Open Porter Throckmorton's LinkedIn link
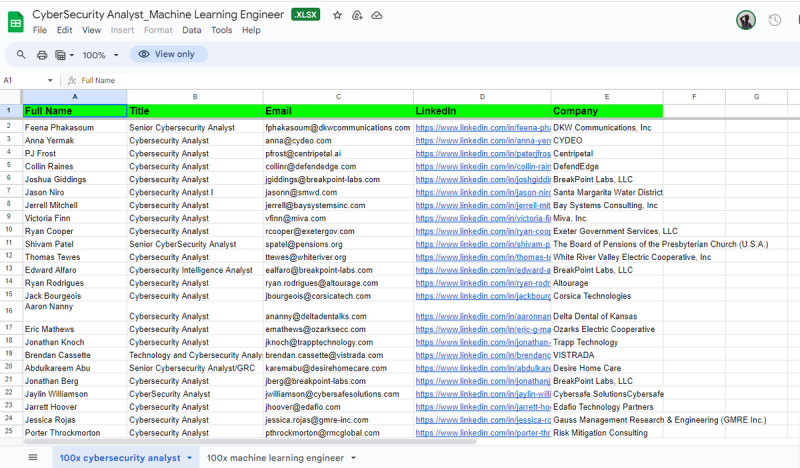Viewport: 800px width, 468px height. [x=483, y=432]
